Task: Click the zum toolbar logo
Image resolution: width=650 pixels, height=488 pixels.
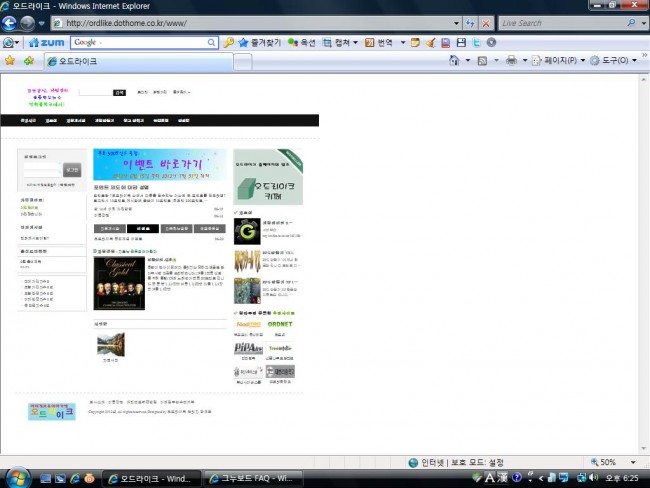Action: click(47, 43)
